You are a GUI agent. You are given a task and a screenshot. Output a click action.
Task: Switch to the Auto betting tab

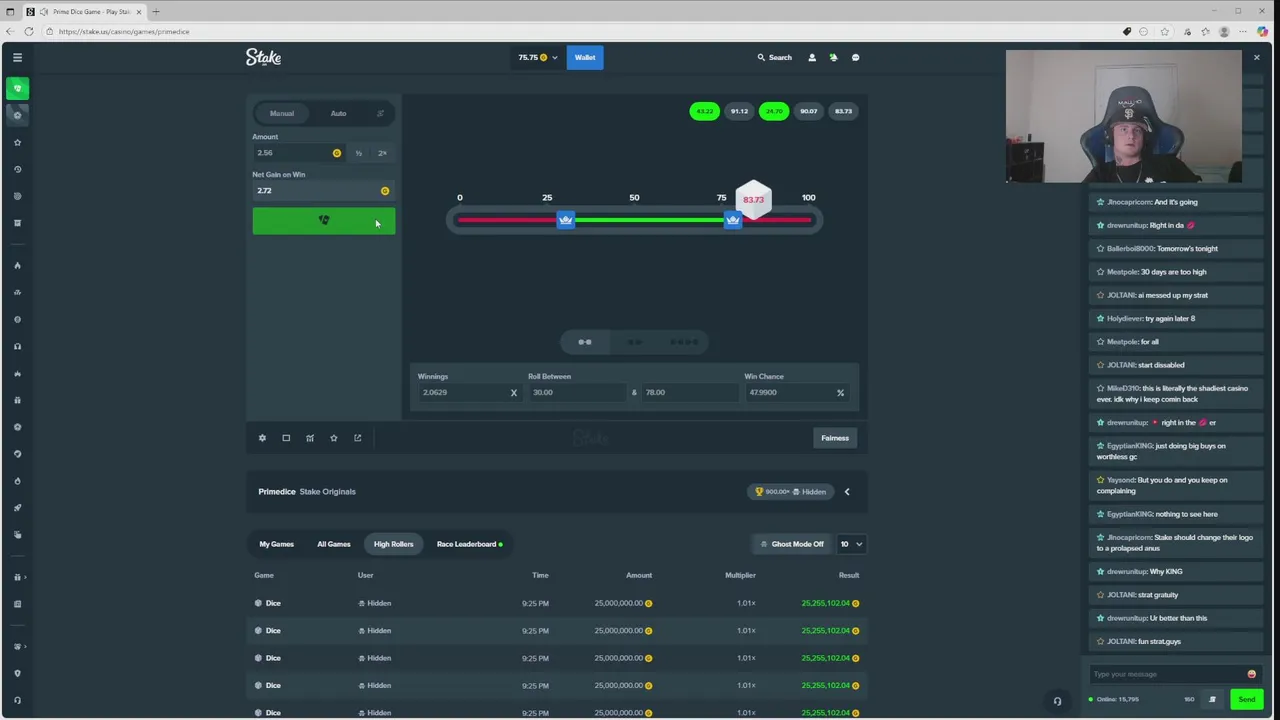[338, 113]
